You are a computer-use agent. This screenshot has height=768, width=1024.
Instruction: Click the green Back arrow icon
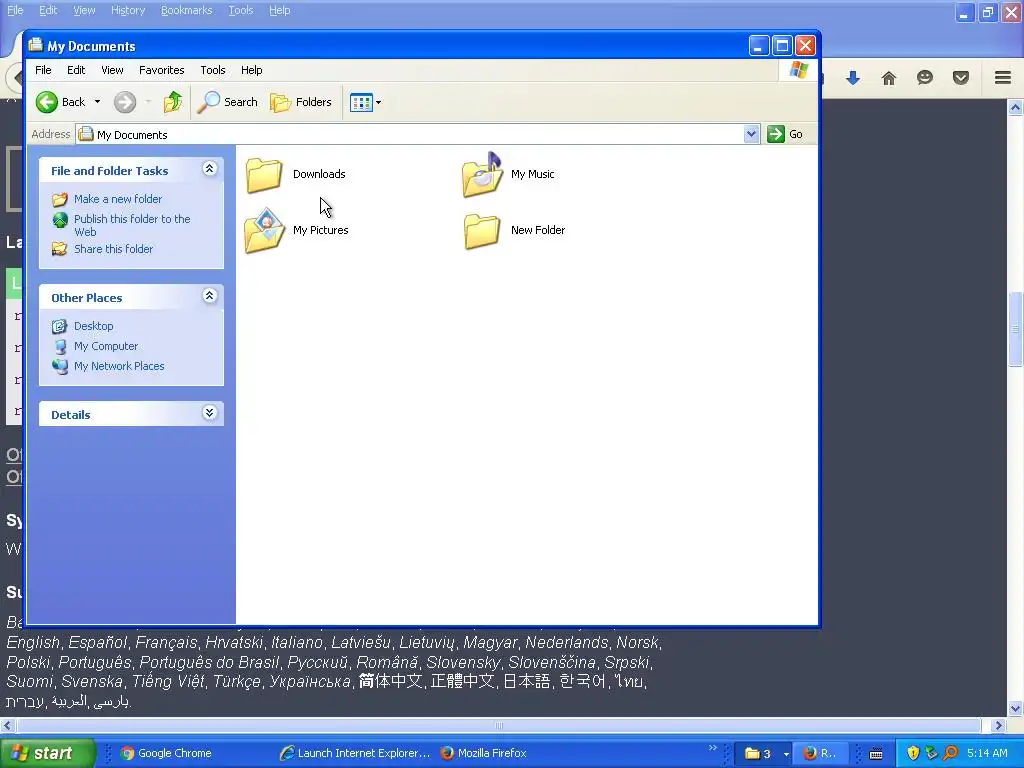(x=47, y=102)
